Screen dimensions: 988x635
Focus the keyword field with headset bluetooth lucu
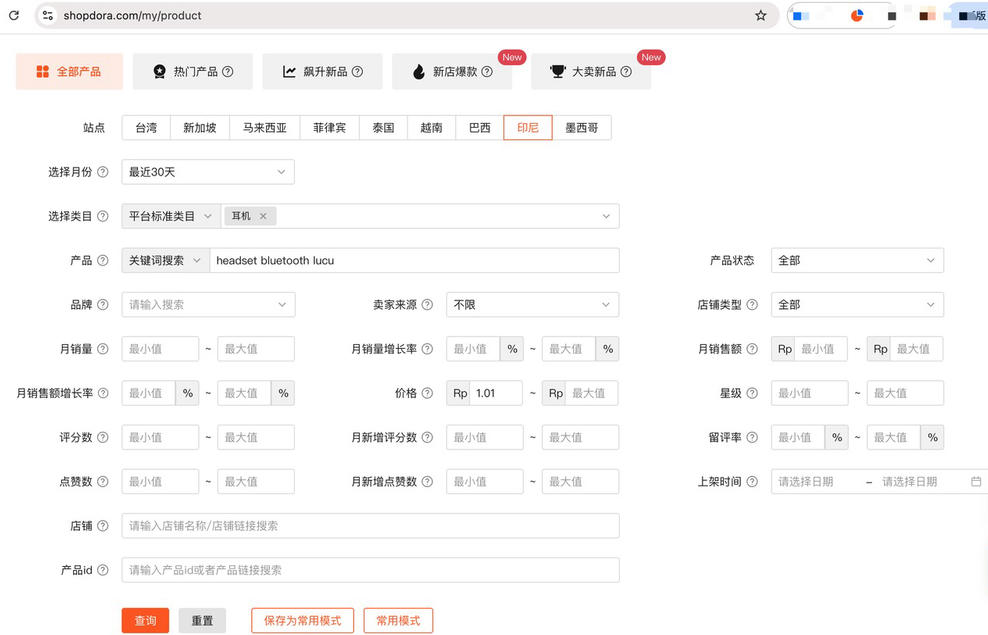coord(414,260)
